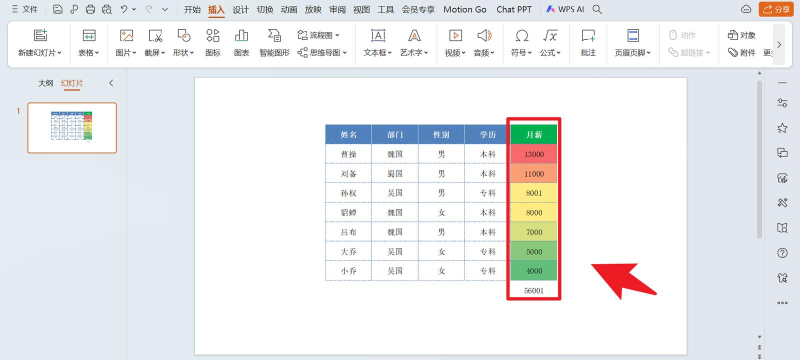Open the 音频 audio dropdown

pyautogui.click(x=484, y=53)
